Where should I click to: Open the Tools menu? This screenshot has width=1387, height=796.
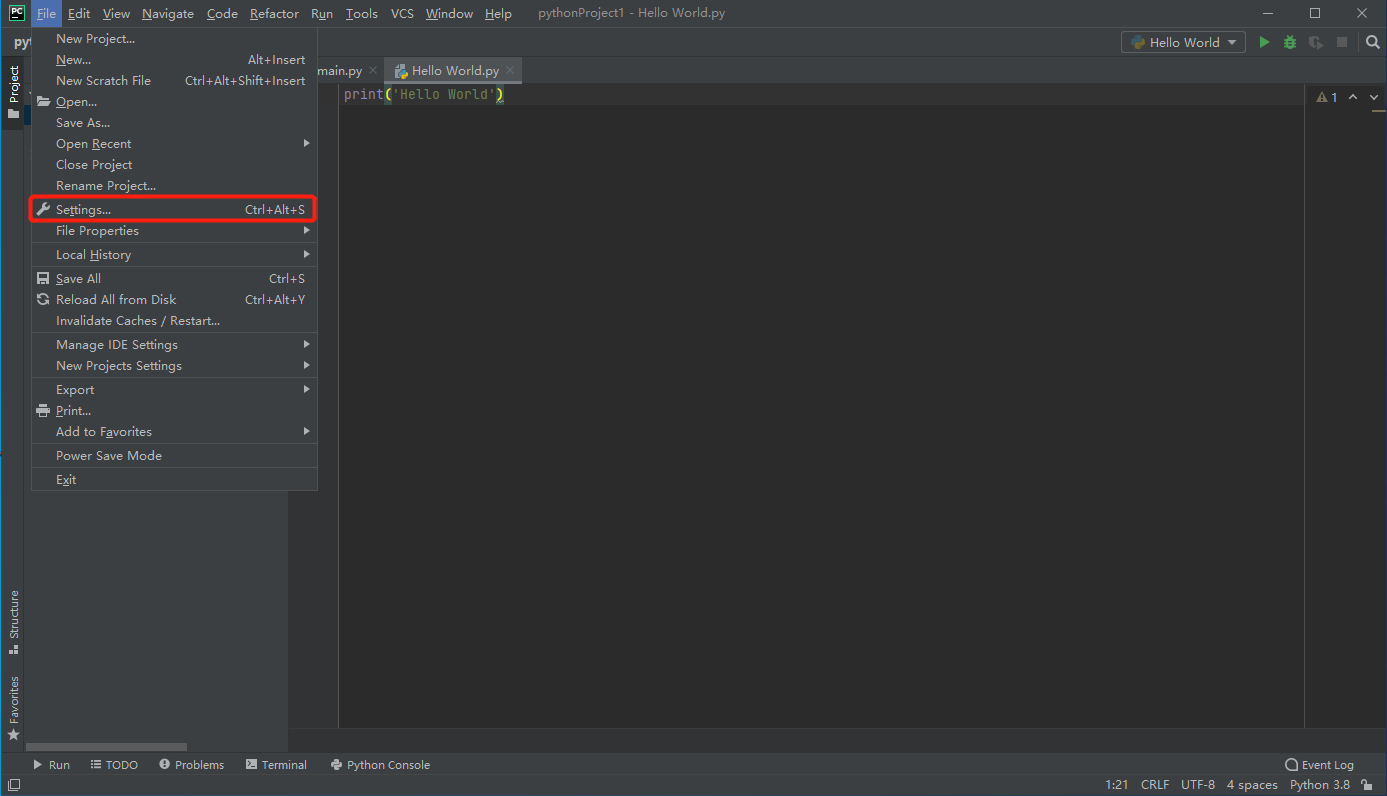362,14
